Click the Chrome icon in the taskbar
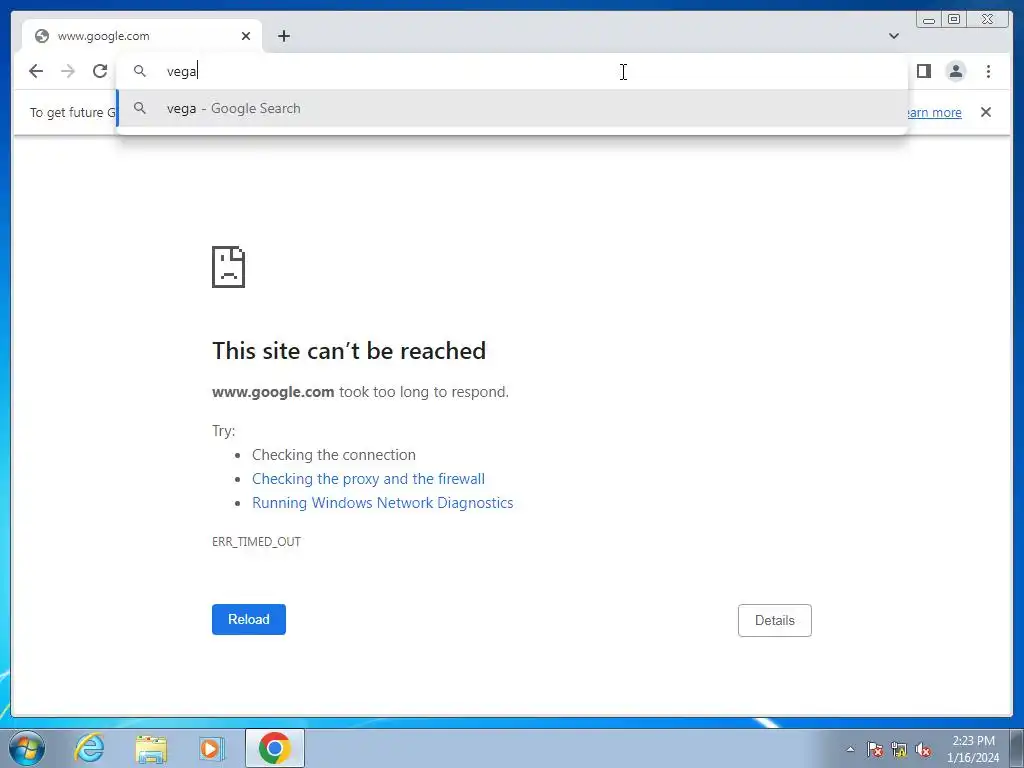 coord(275,748)
